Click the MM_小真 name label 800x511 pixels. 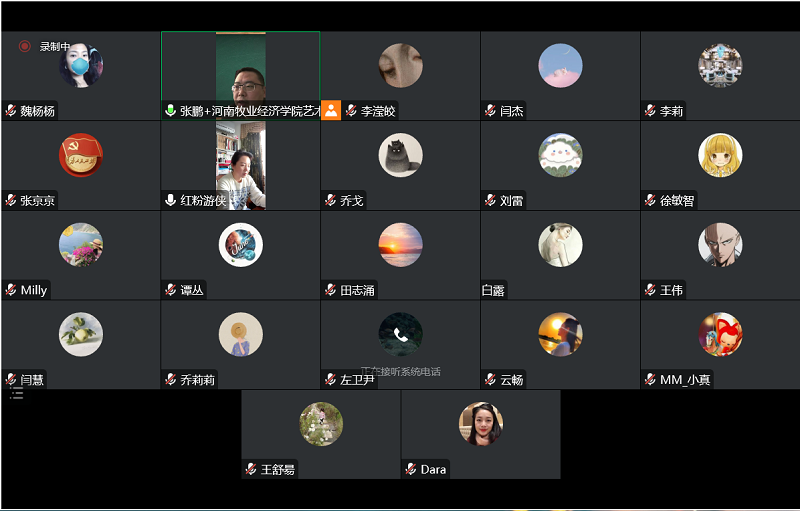point(685,380)
